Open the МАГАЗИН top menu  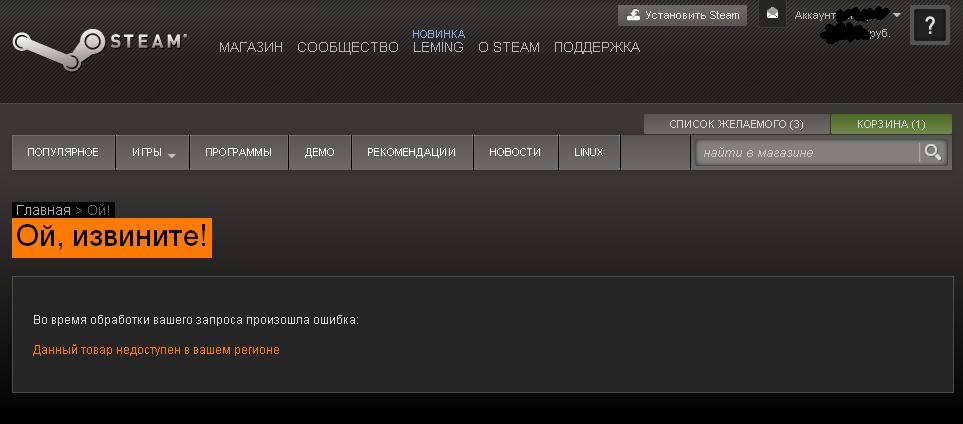(251, 47)
